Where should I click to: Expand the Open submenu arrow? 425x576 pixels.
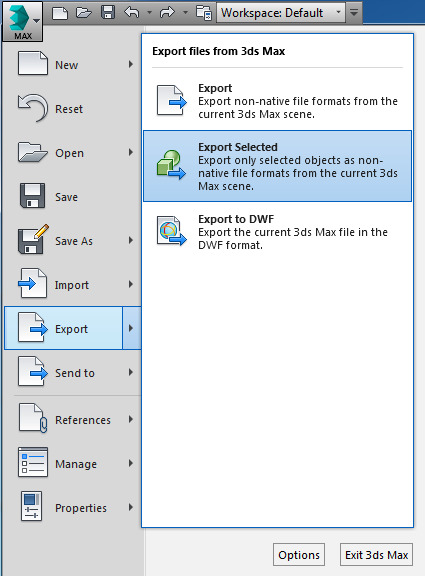[131, 152]
